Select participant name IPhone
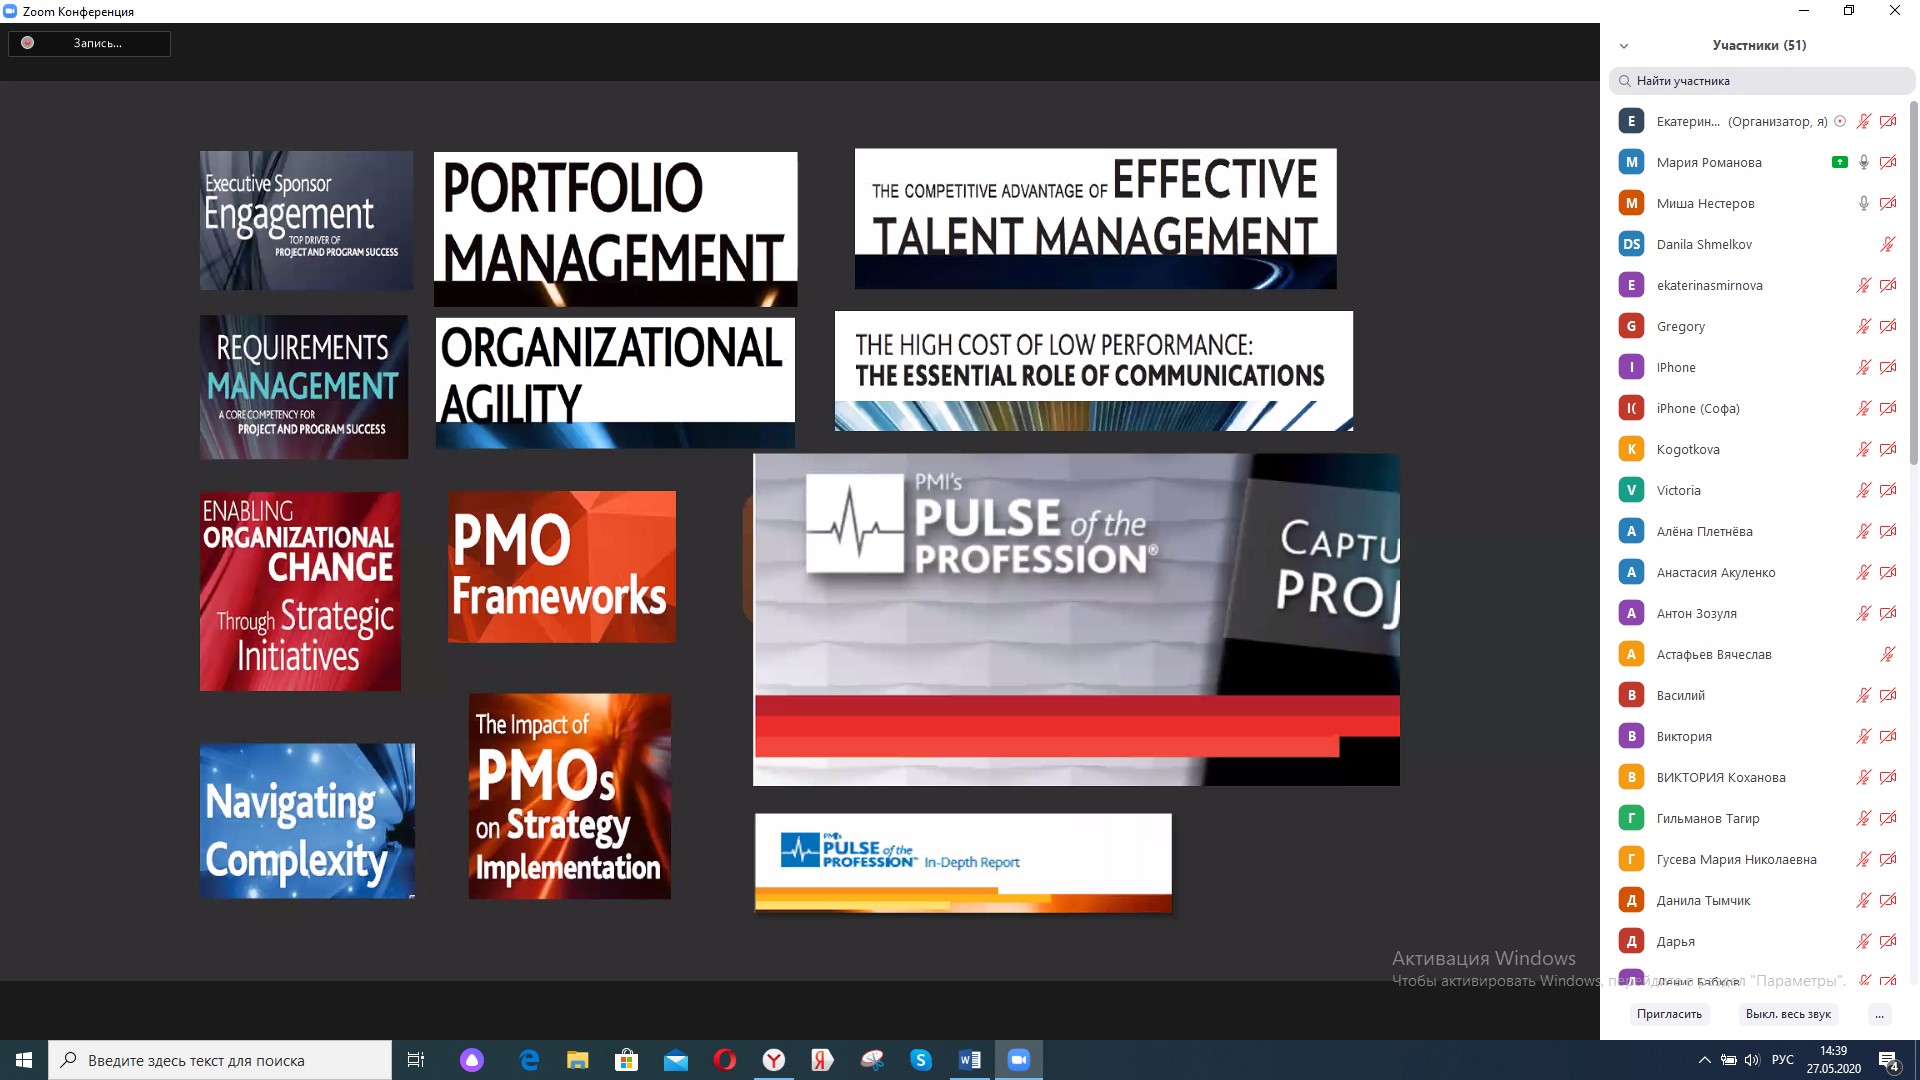The width and height of the screenshot is (1920, 1080). (1676, 367)
